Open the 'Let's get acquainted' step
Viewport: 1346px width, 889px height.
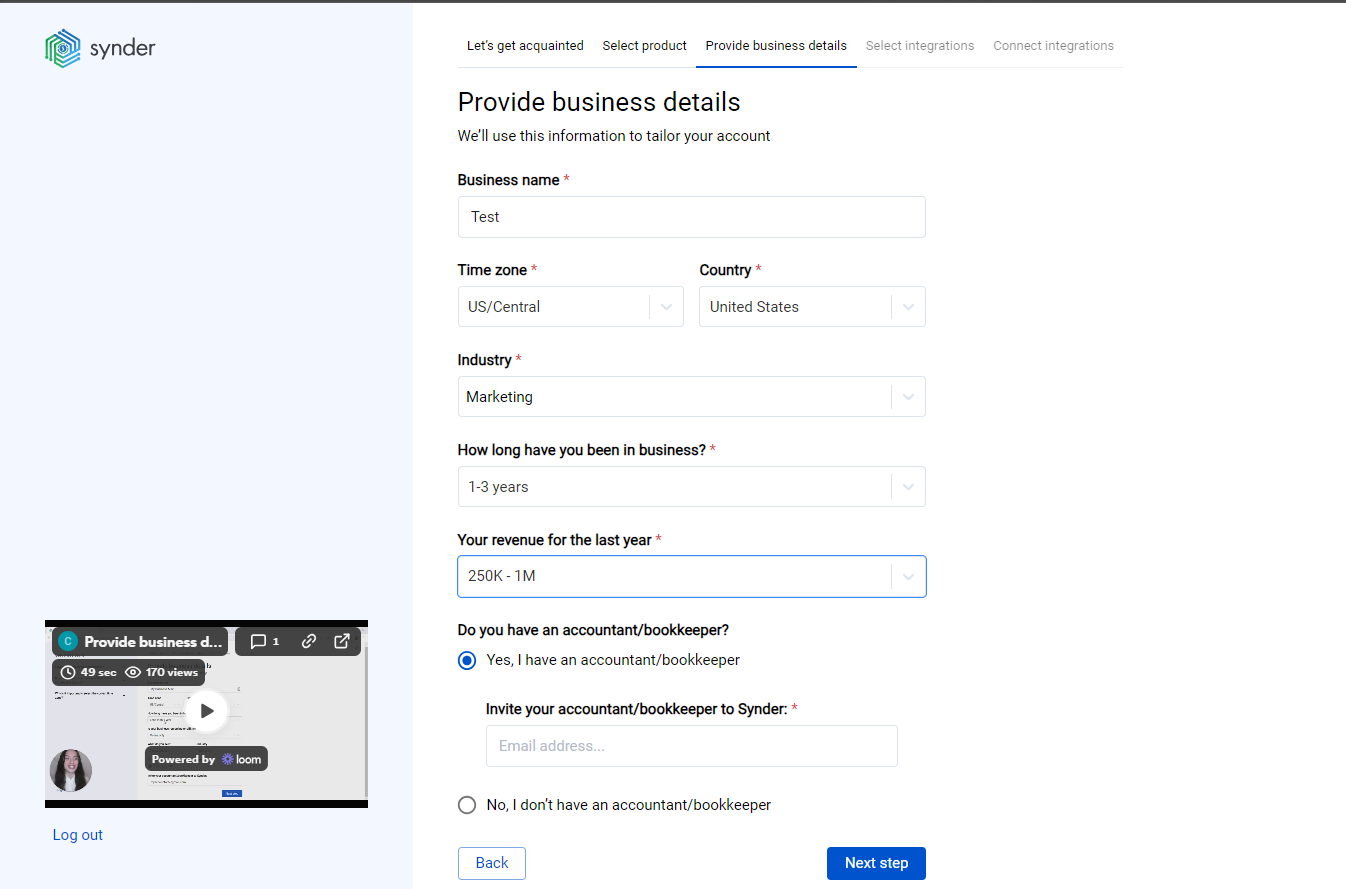[525, 45]
